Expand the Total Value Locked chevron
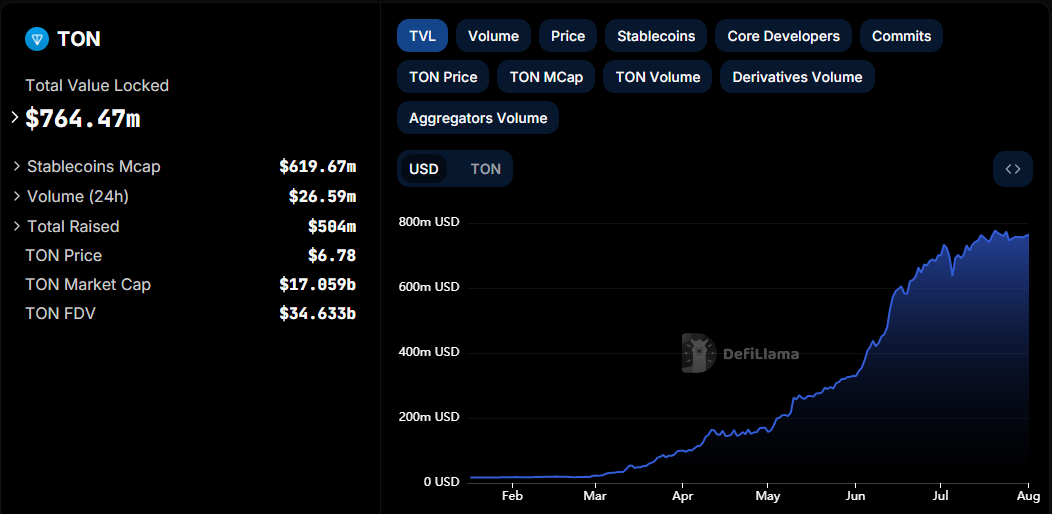 click(x=15, y=118)
